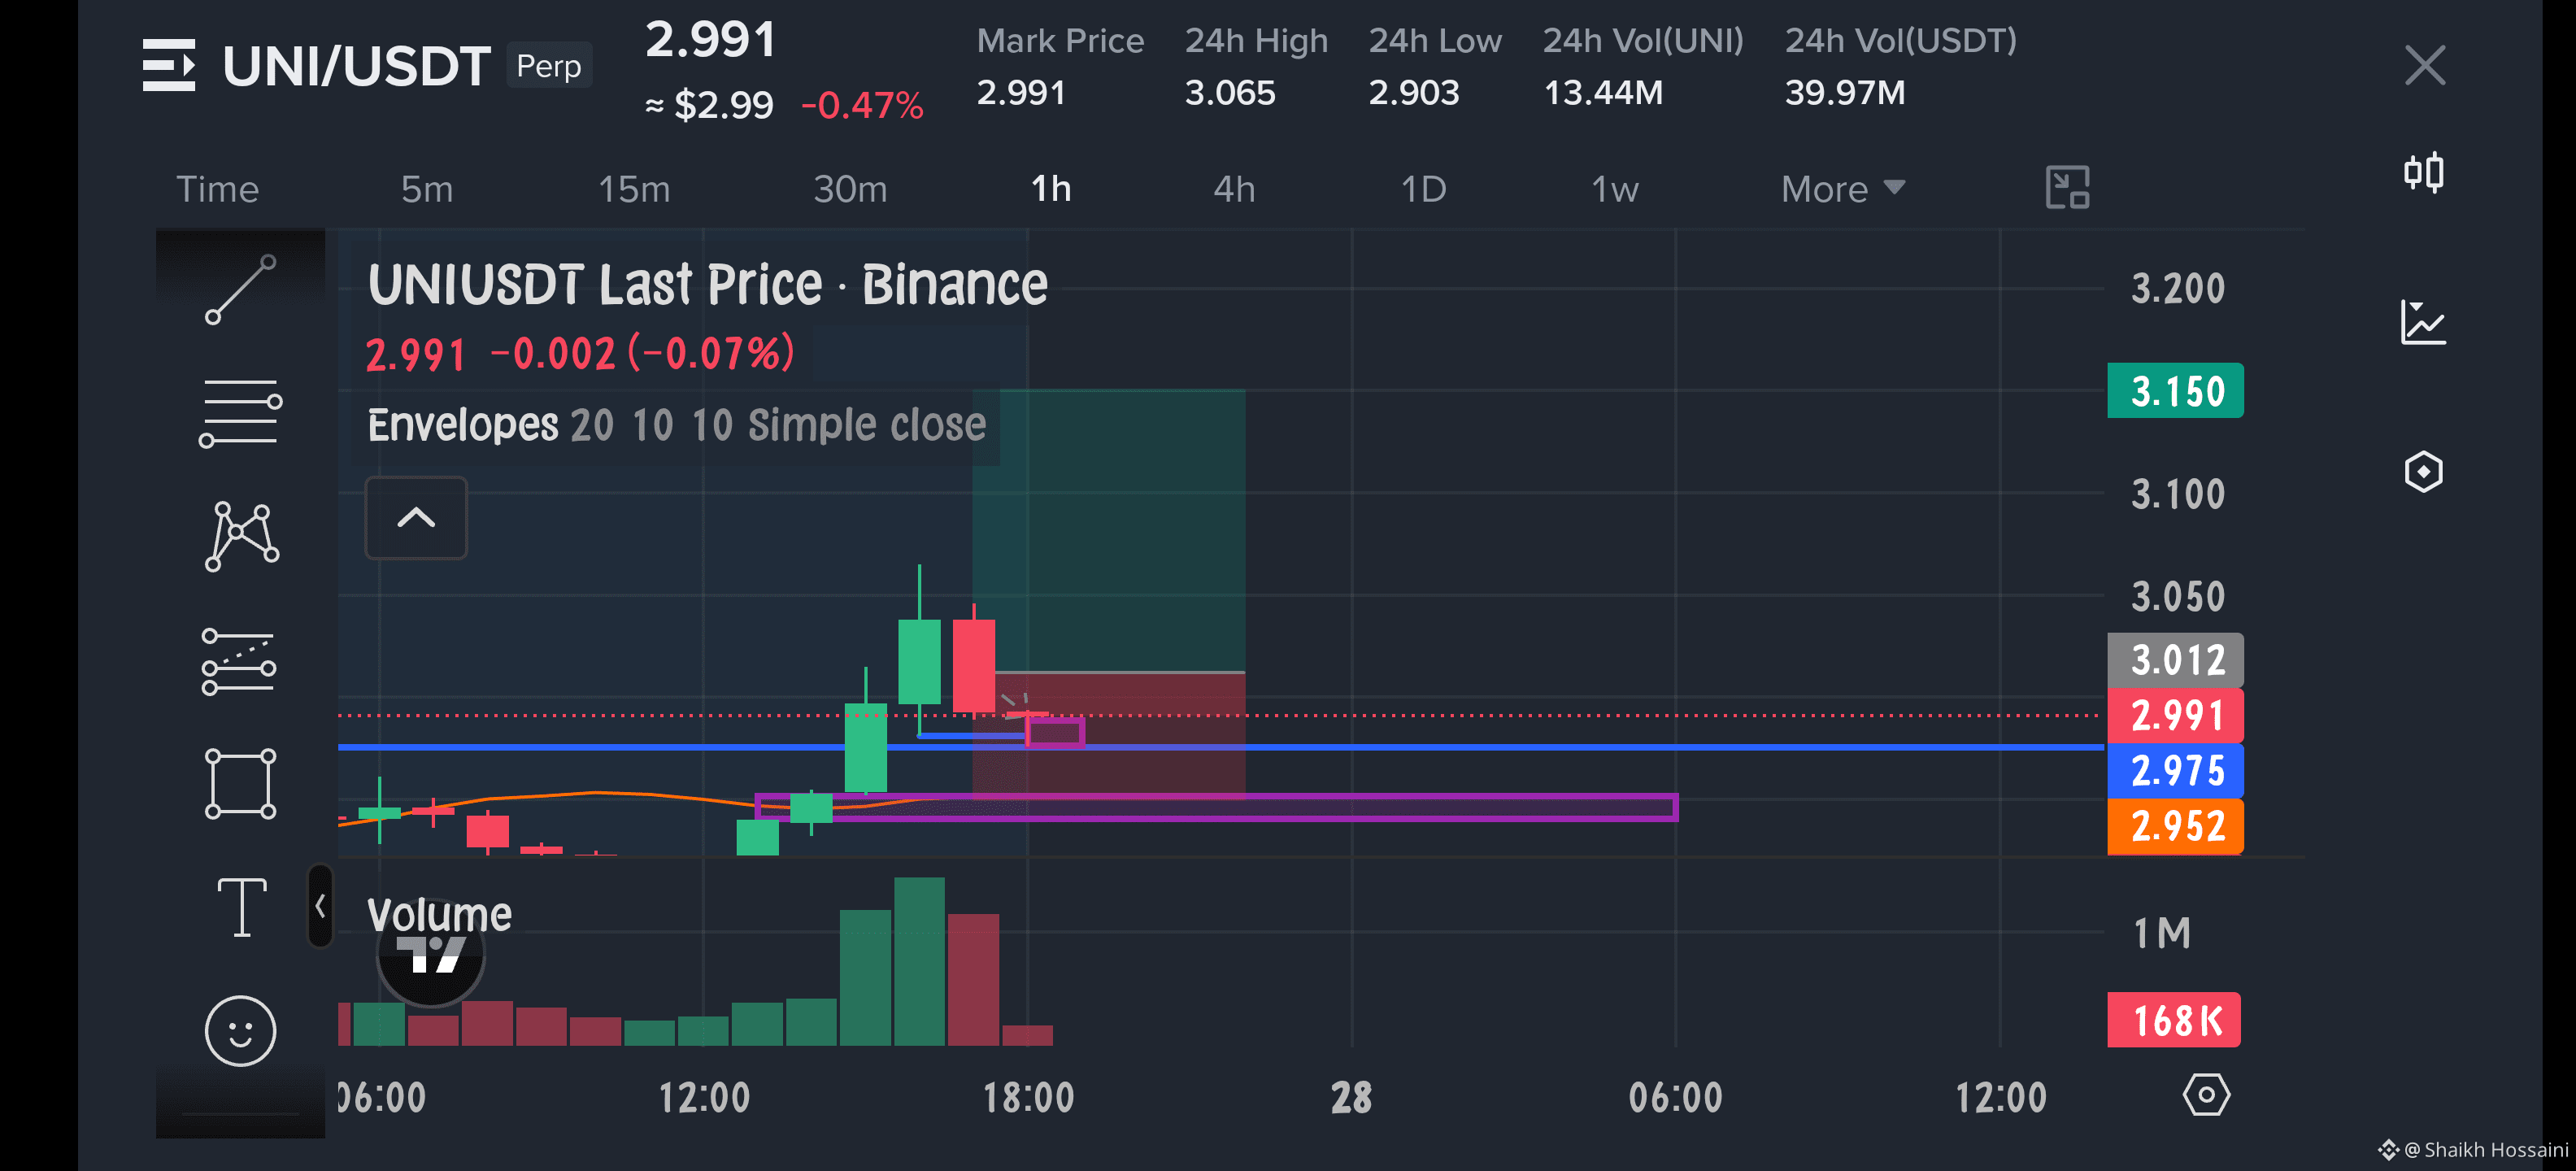Click the 24h Vol(USDT) value 39.97M
This screenshot has width=2576, height=1171.
click(1845, 92)
